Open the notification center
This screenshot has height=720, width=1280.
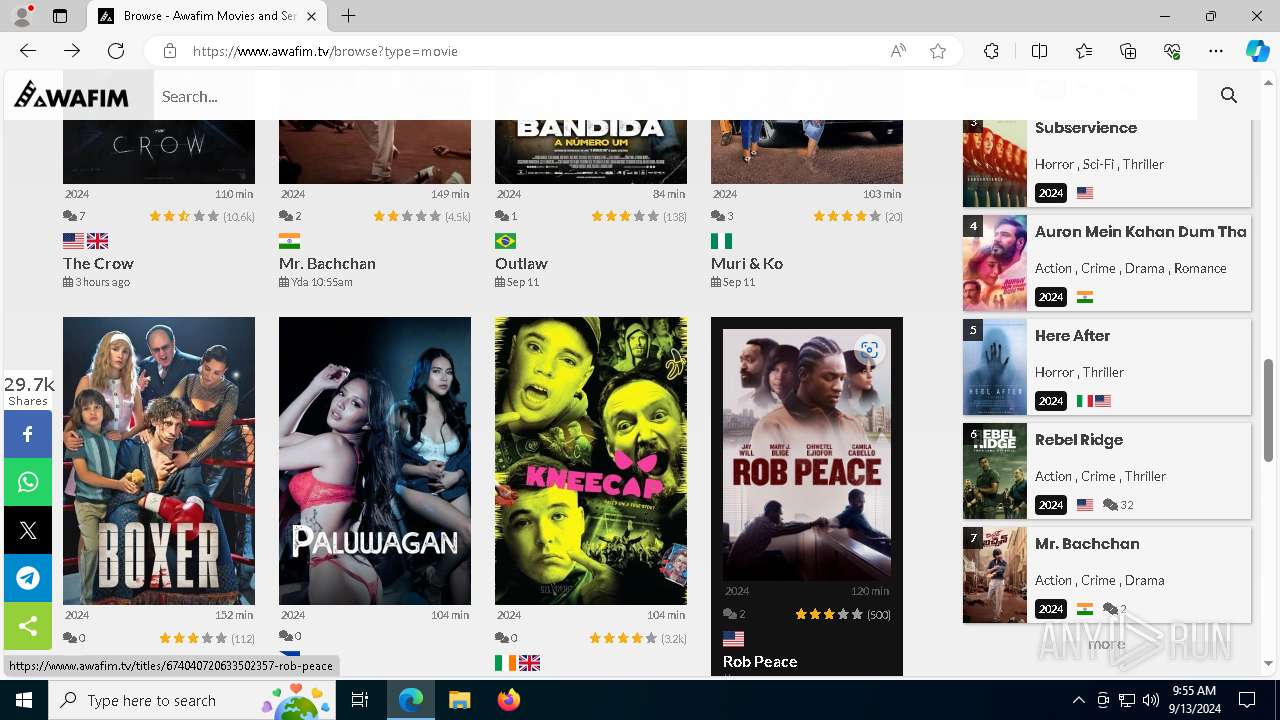[1247, 700]
